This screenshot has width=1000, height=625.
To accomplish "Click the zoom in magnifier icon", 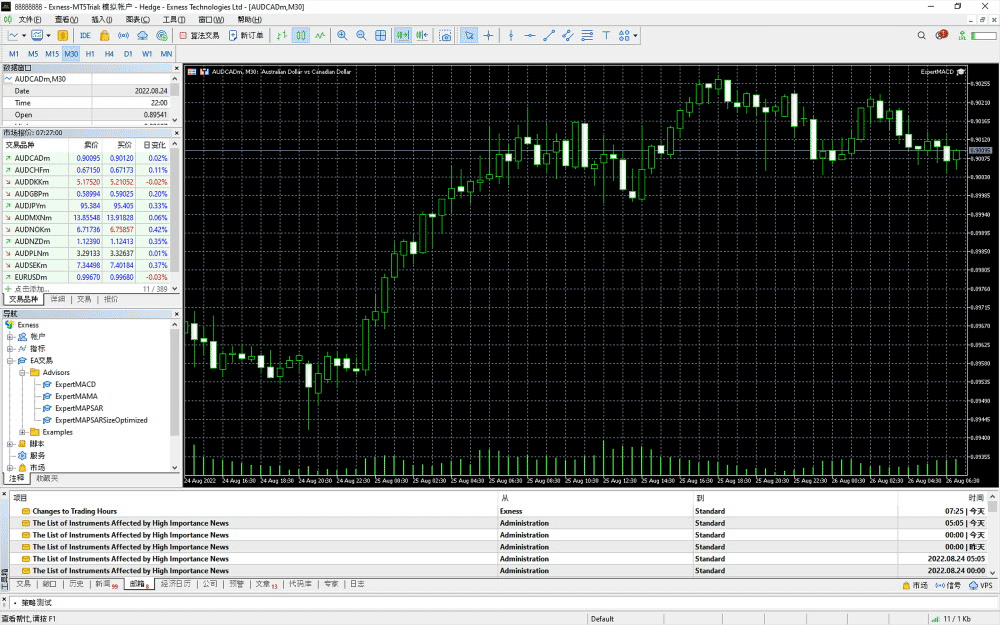I will tap(343, 36).
